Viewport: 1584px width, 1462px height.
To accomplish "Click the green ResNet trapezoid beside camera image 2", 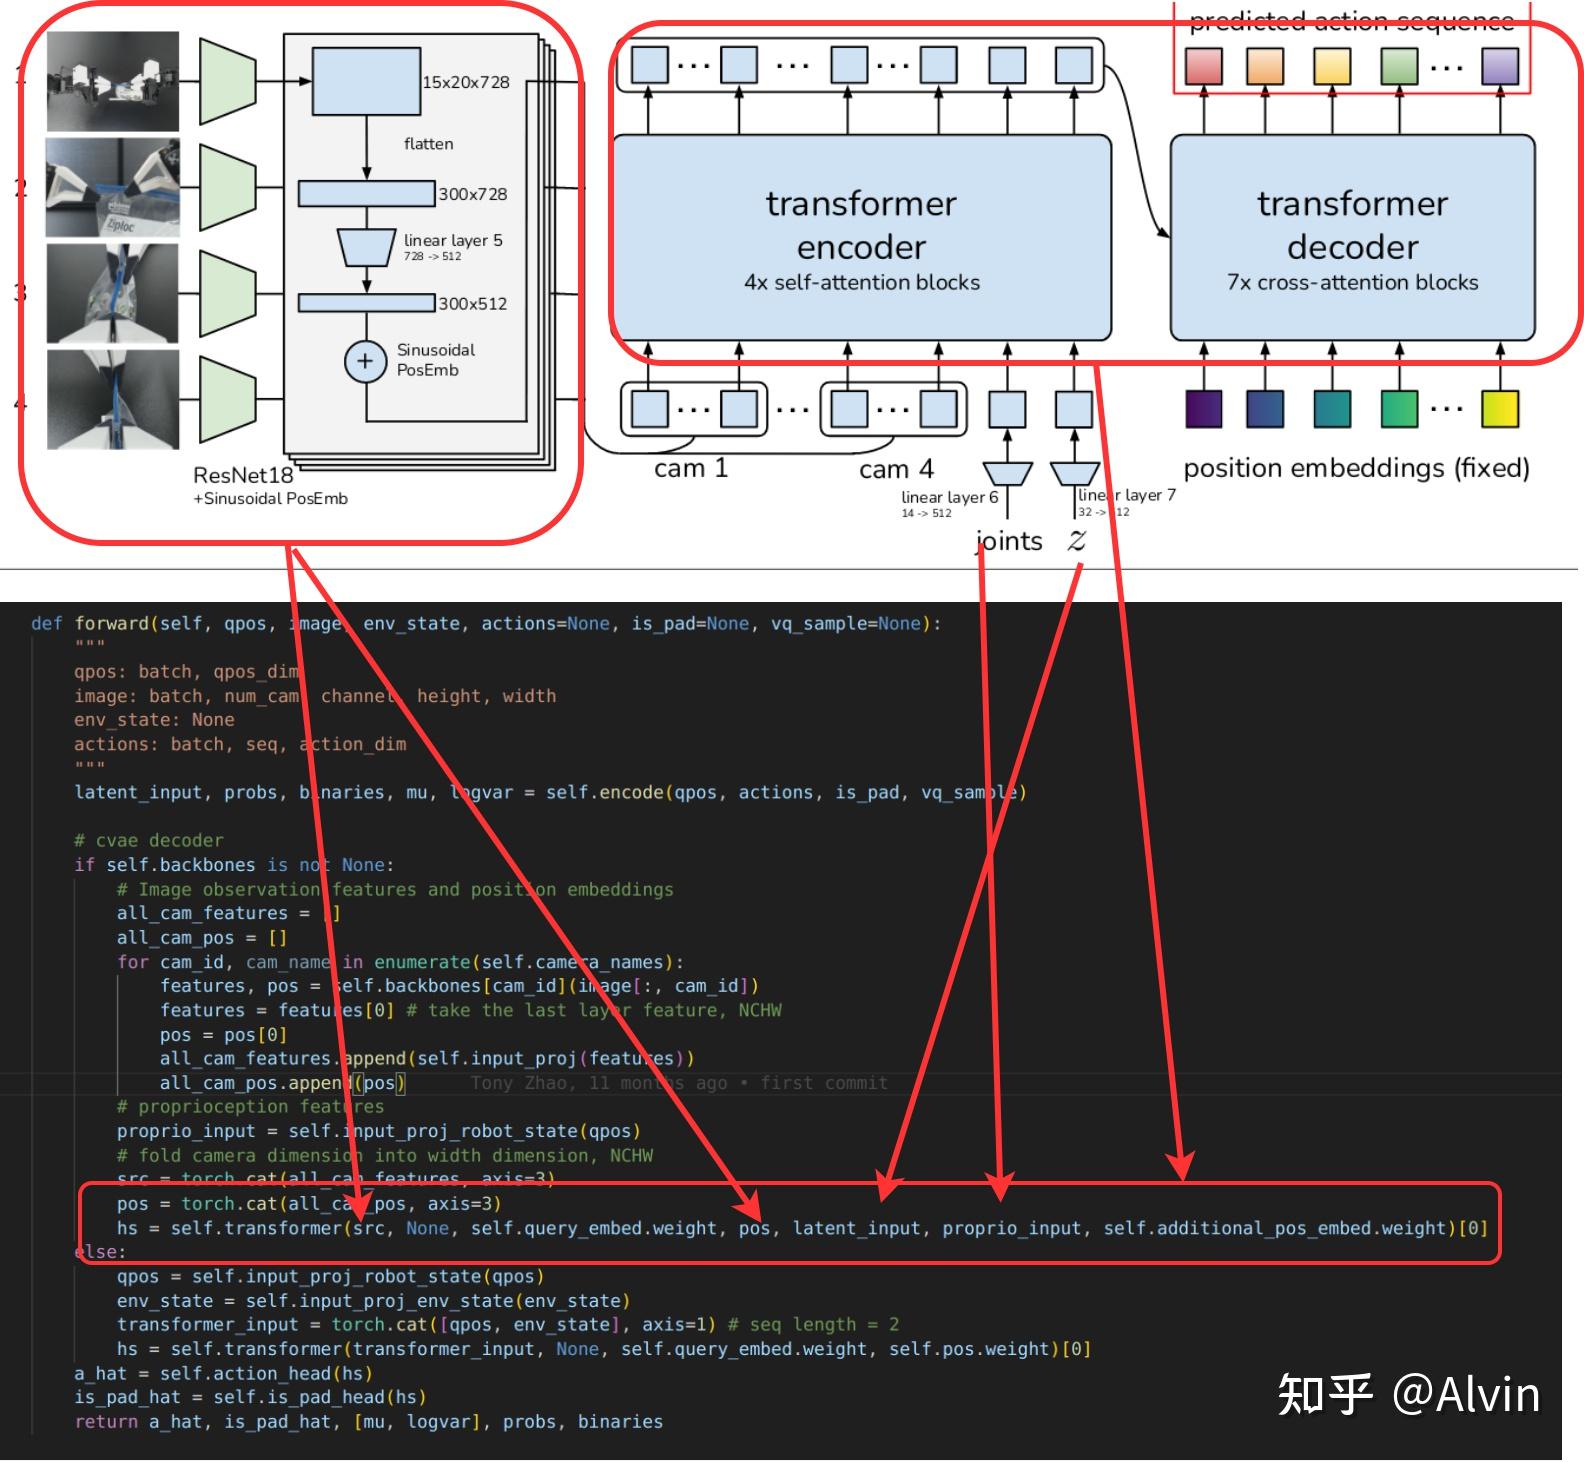I will tap(228, 187).
